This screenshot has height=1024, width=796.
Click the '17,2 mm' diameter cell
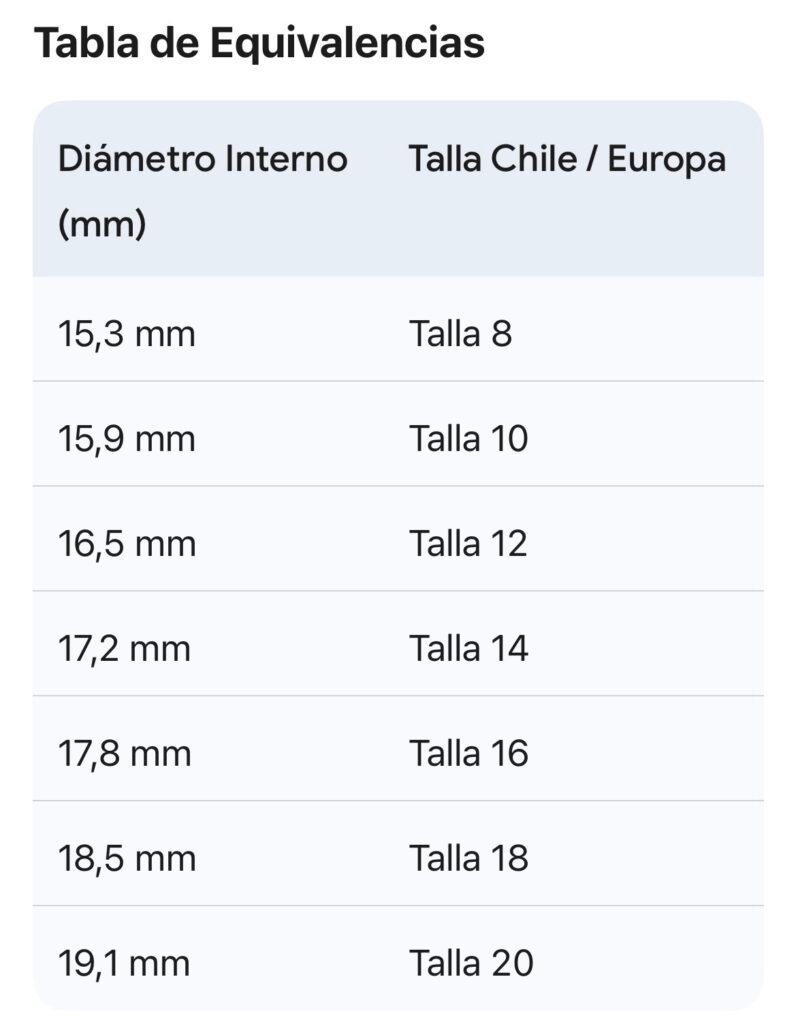pyautogui.click(x=124, y=649)
